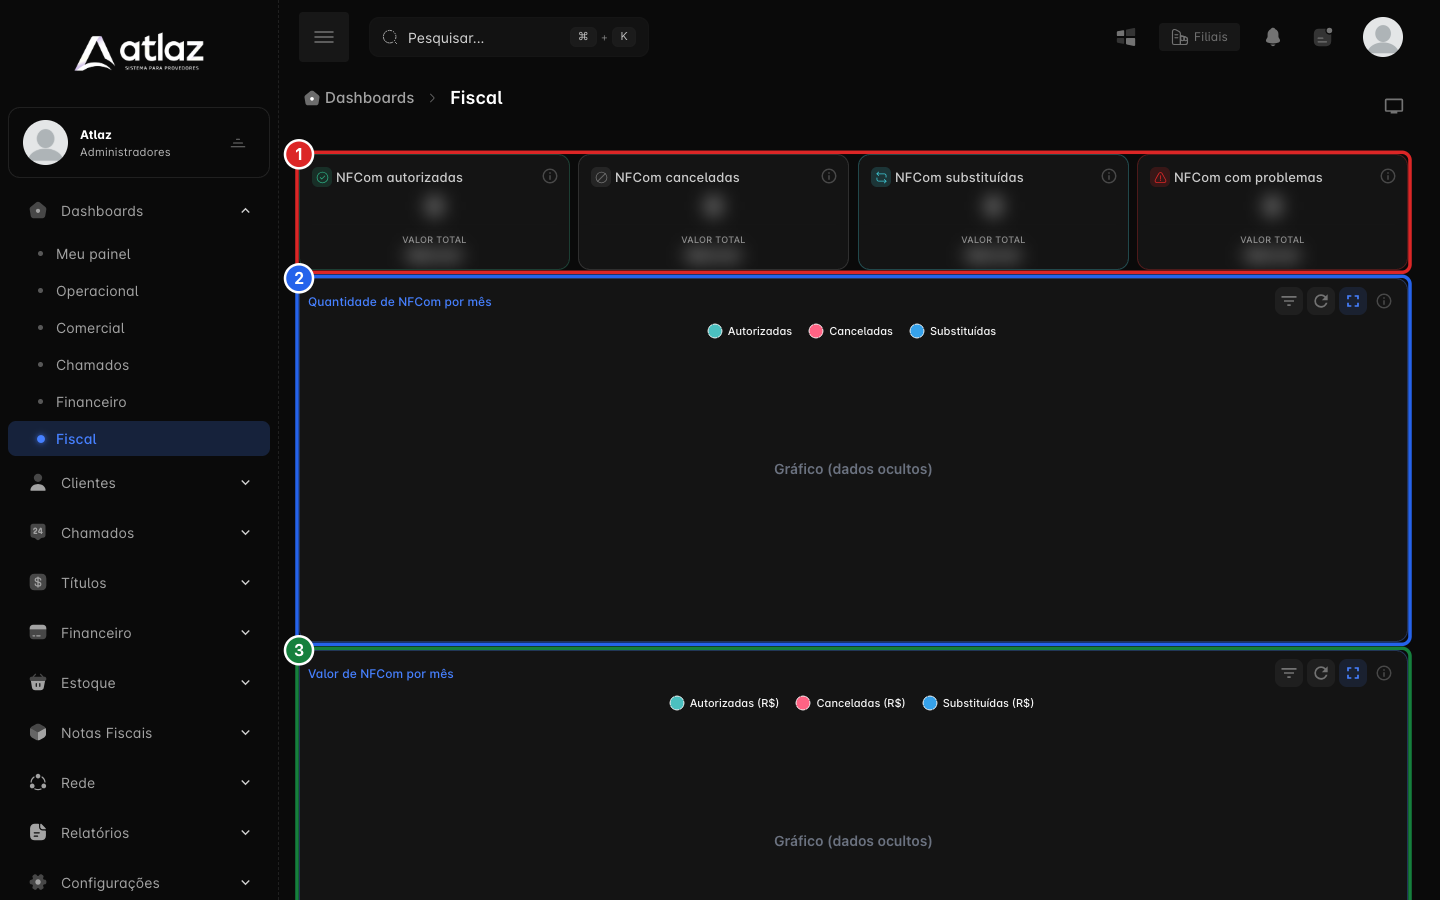The width and height of the screenshot is (1440, 900).
Task: Go to Dashboards breadcrumb link
Action: (359, 98)
